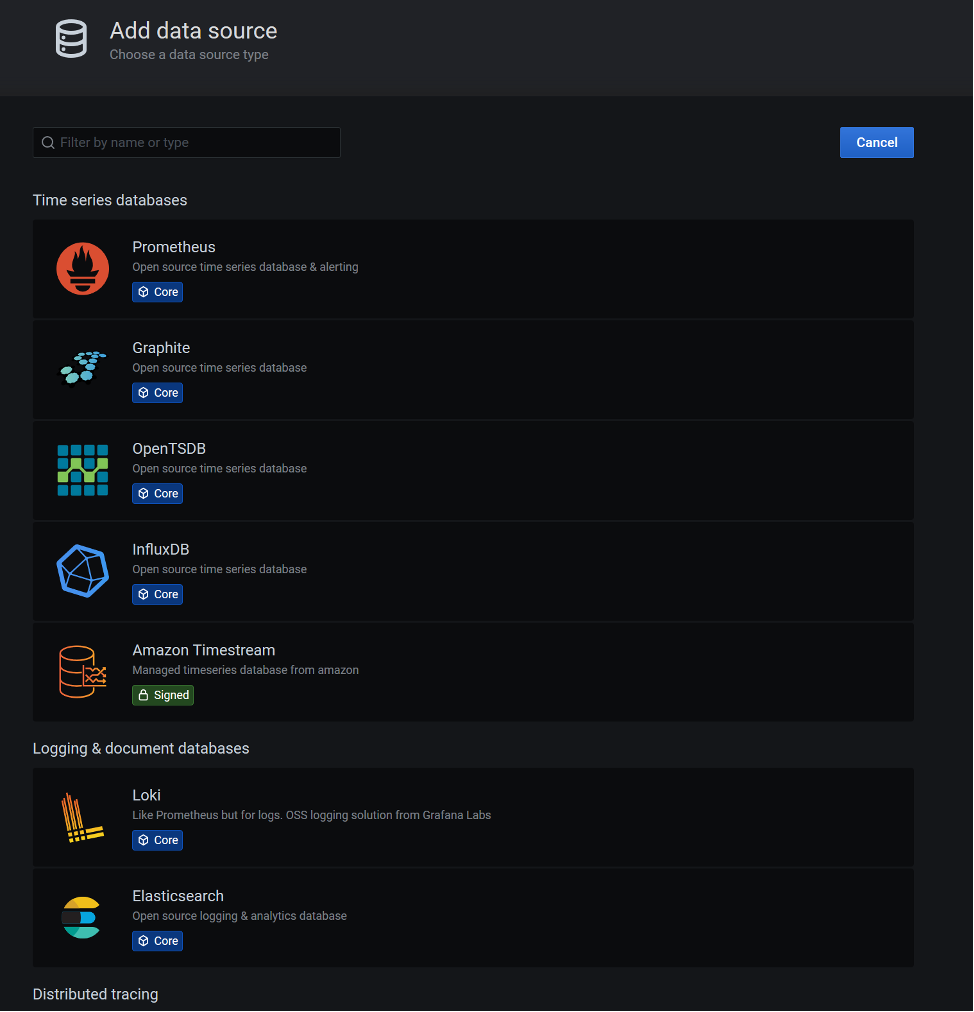Pick the InfluxDB data source entry

coord(473,571)
